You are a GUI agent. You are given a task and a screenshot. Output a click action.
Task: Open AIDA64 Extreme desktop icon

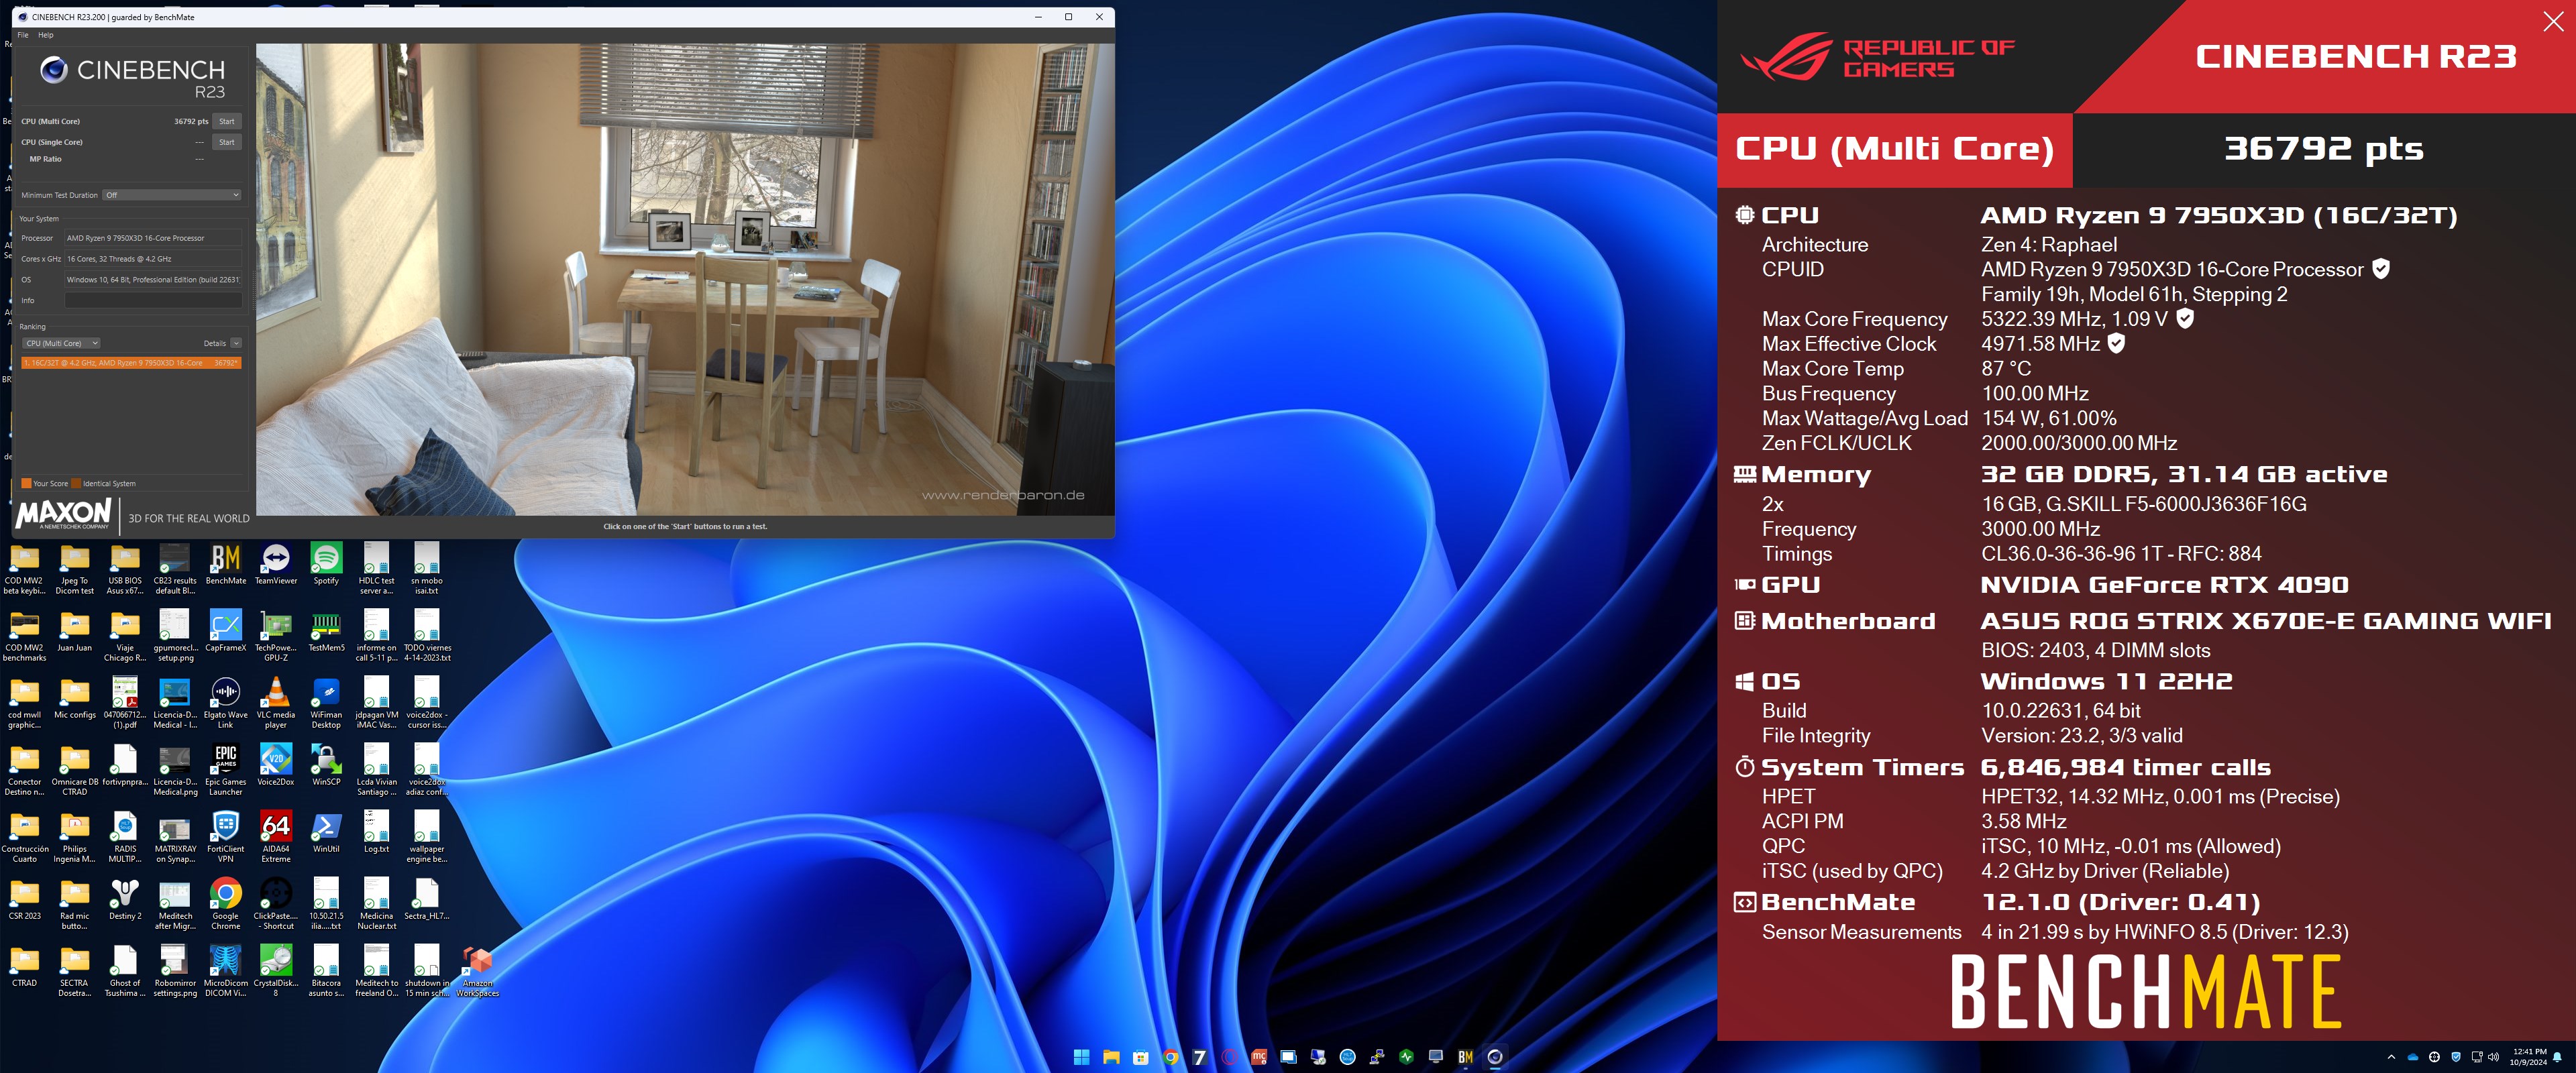(x=276, y=838)
